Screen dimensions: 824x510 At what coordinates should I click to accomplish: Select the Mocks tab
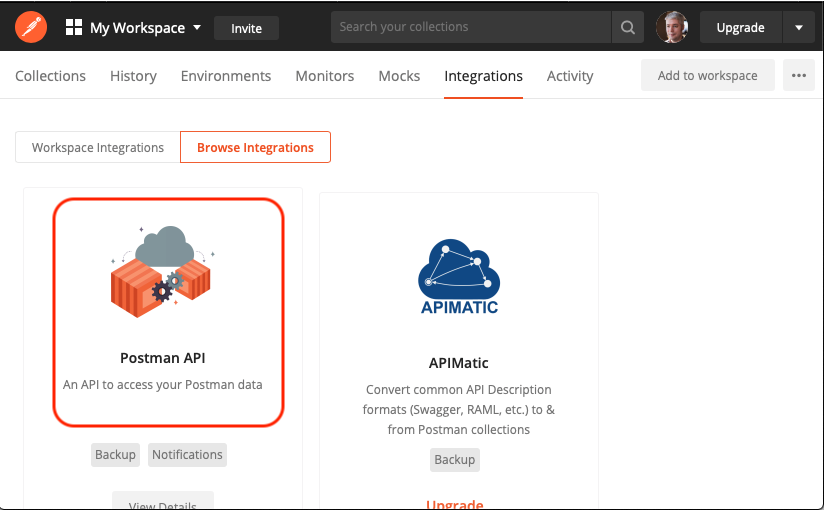399,76
